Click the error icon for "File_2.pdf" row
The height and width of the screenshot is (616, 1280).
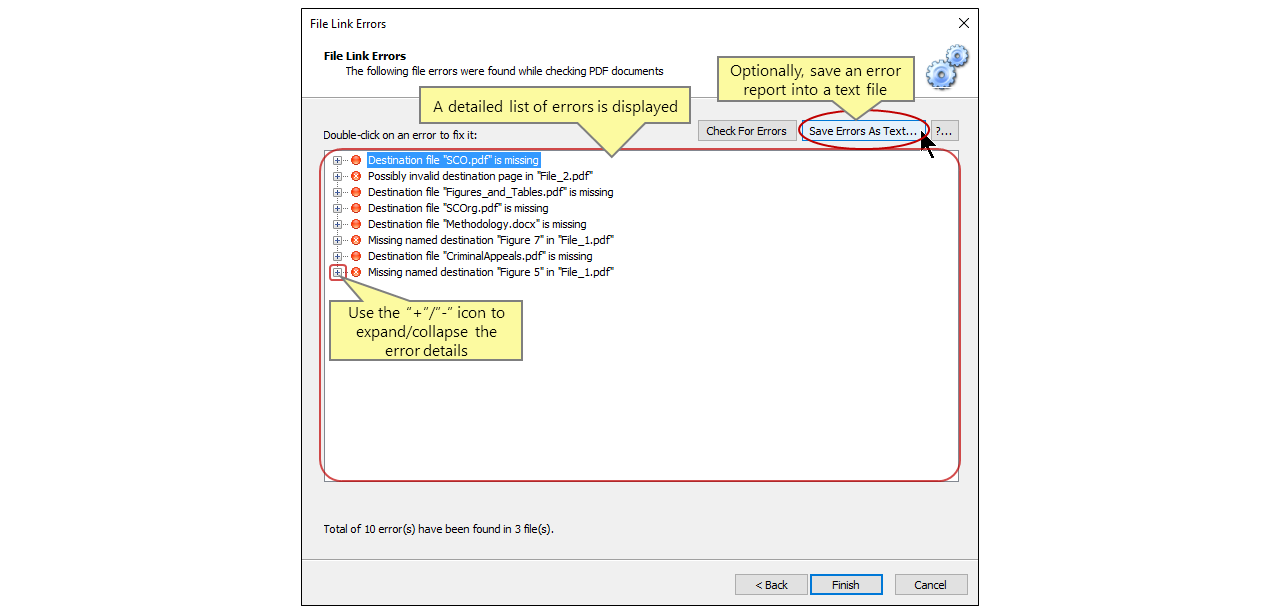pos(356,176)
